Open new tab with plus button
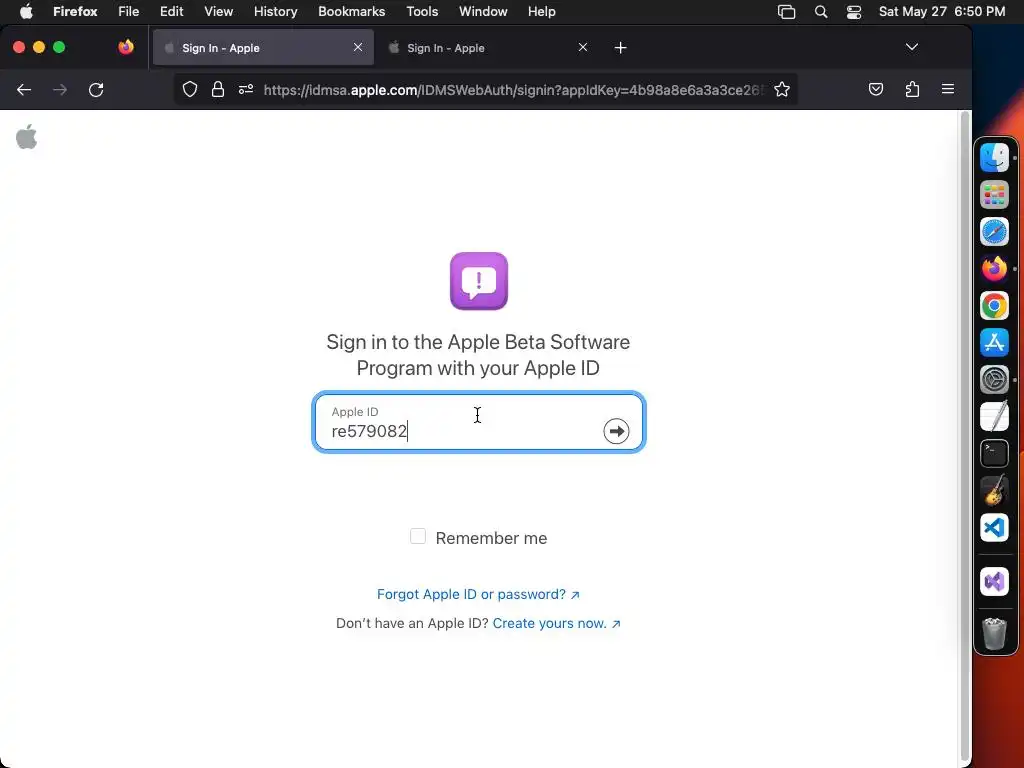 (620, 48)
